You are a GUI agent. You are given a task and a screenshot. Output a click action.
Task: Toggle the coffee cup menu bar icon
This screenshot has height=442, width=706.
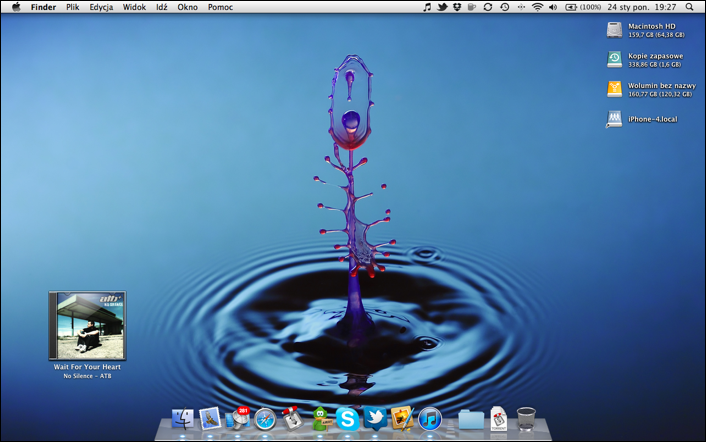click(x=472, y=7)
